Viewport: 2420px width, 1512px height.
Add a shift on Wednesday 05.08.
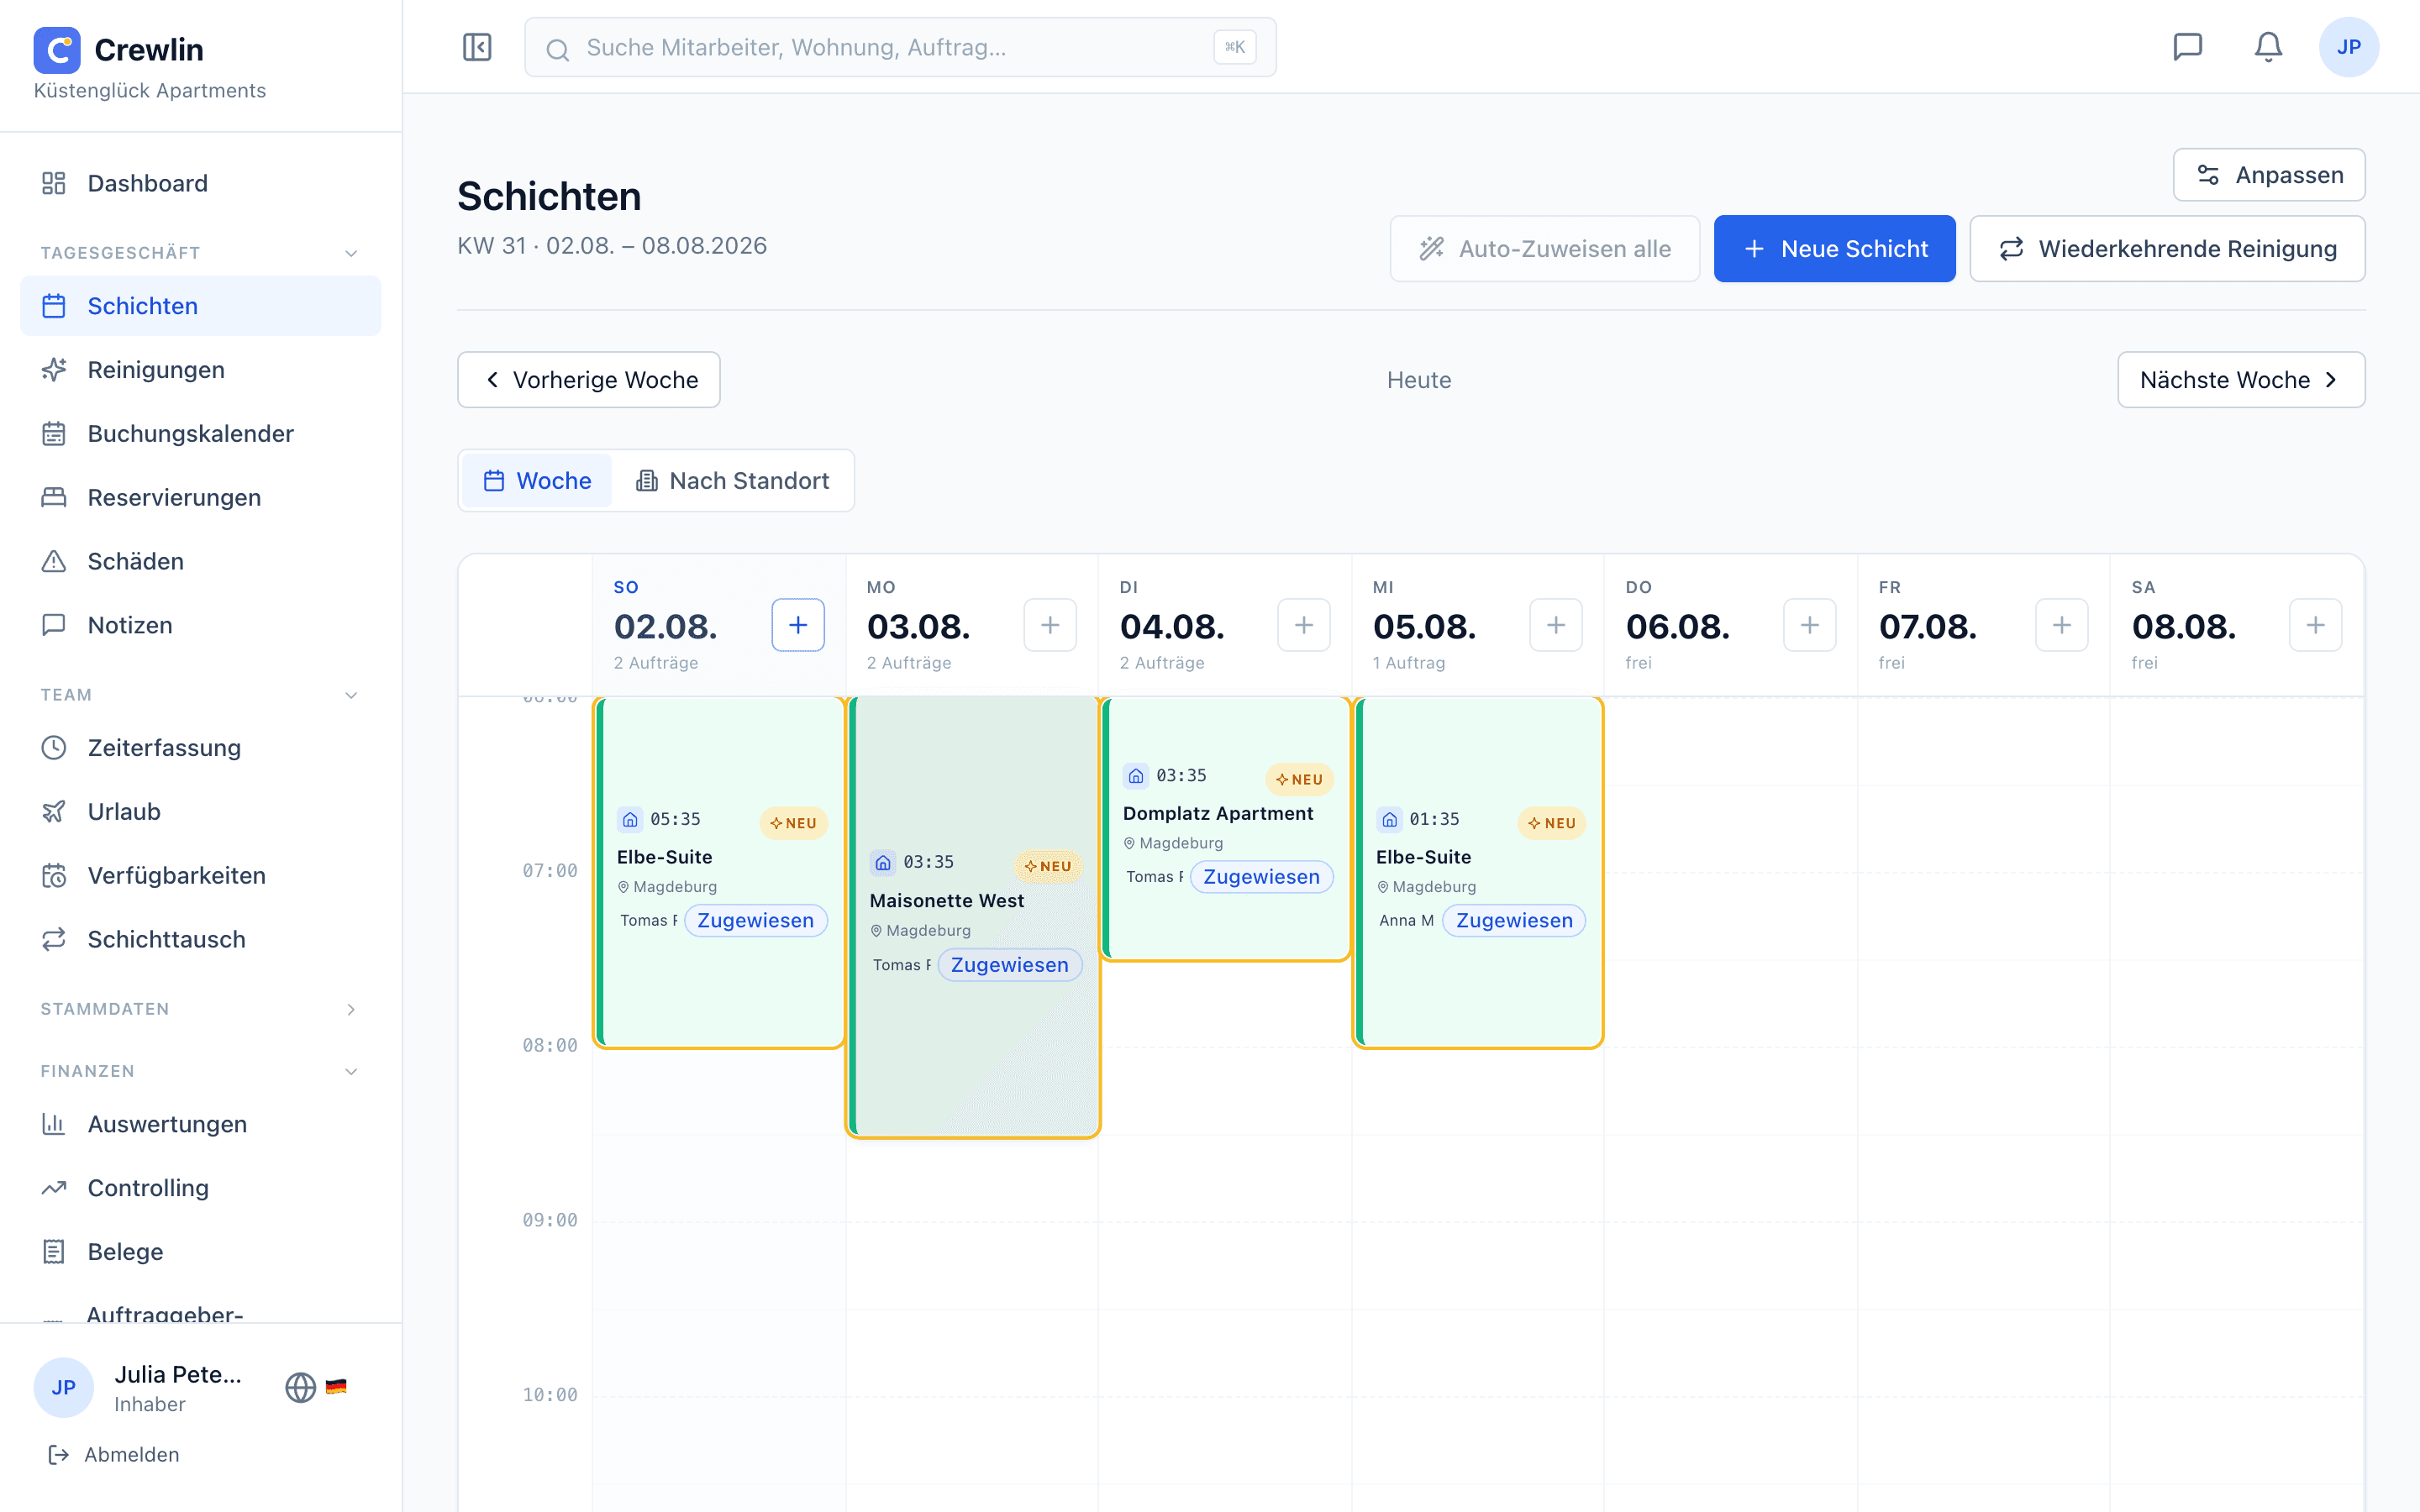coord(1556,625)
